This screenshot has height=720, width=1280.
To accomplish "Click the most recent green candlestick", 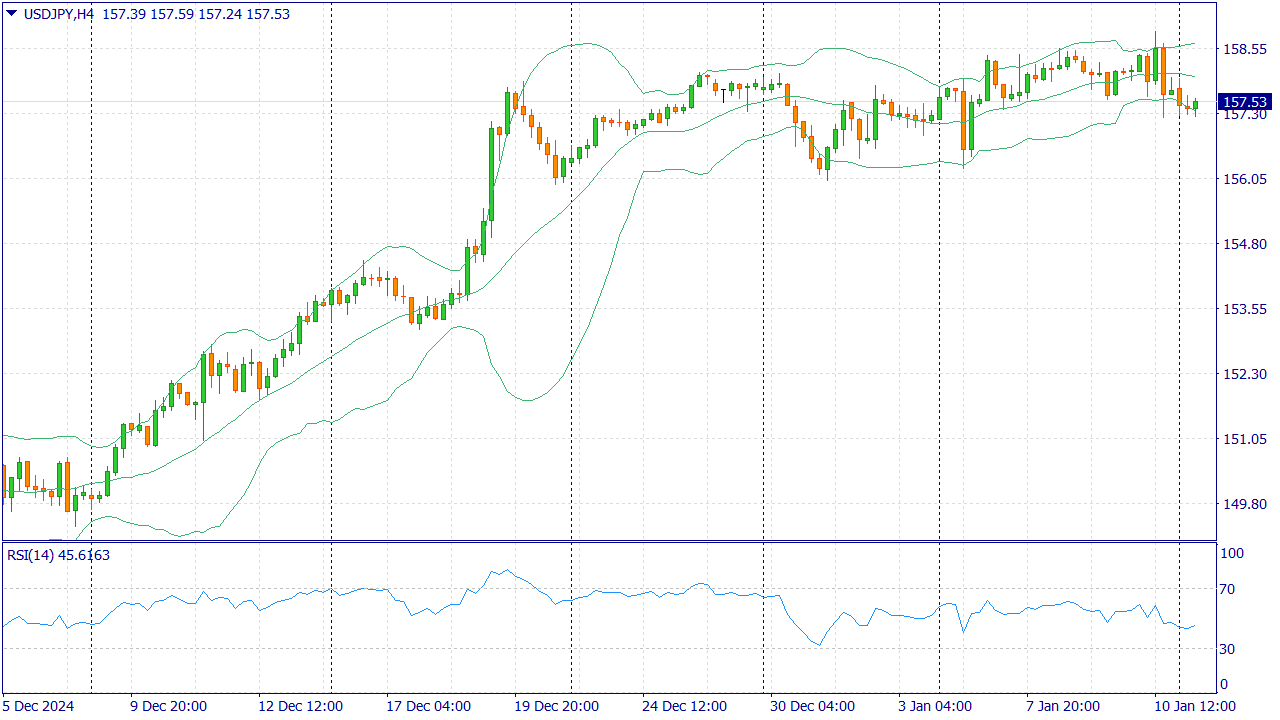I will [x=1195, y=105].
